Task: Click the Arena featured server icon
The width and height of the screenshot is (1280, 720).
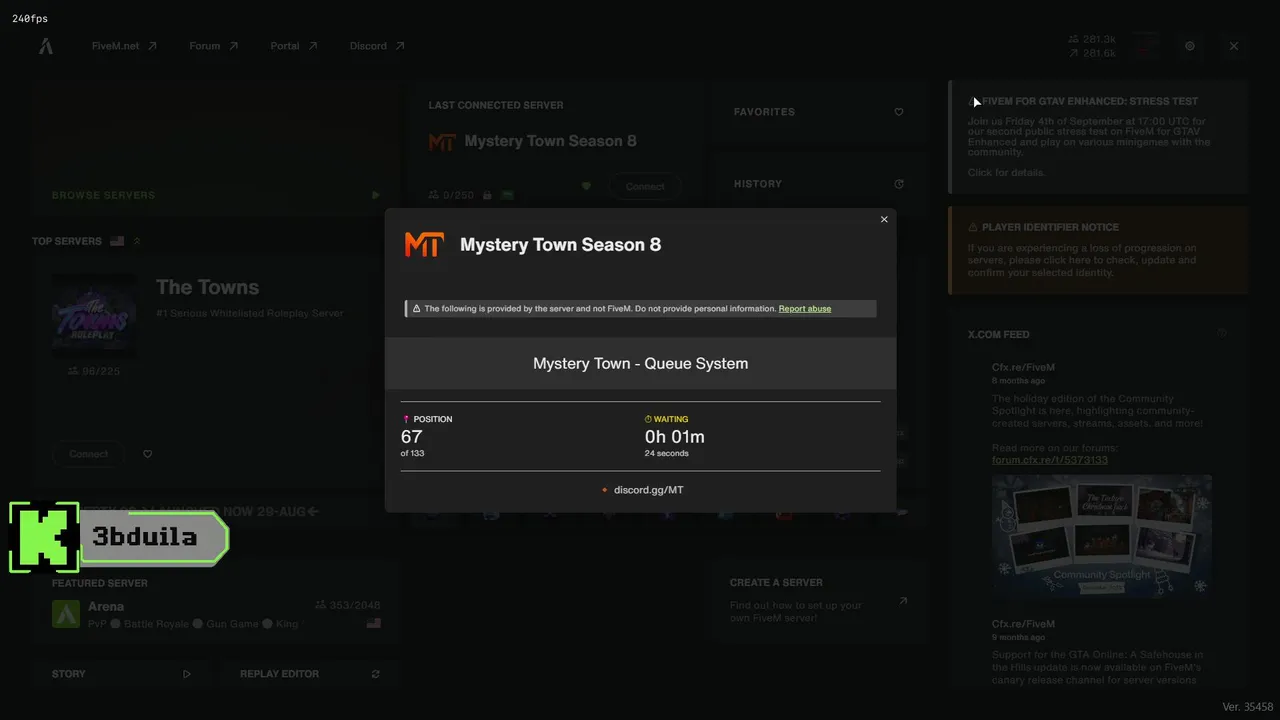Action: coord(66,614)
